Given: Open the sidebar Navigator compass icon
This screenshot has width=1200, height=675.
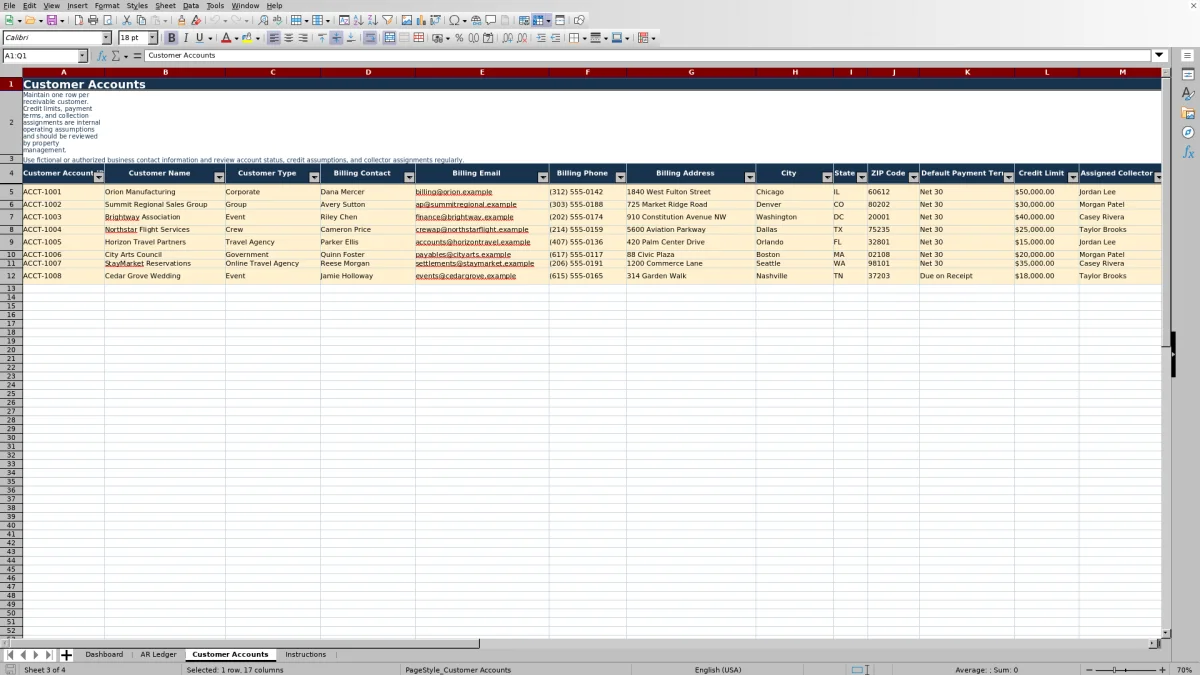Looking at the screenshot, I should click(x=1188, y=132).
